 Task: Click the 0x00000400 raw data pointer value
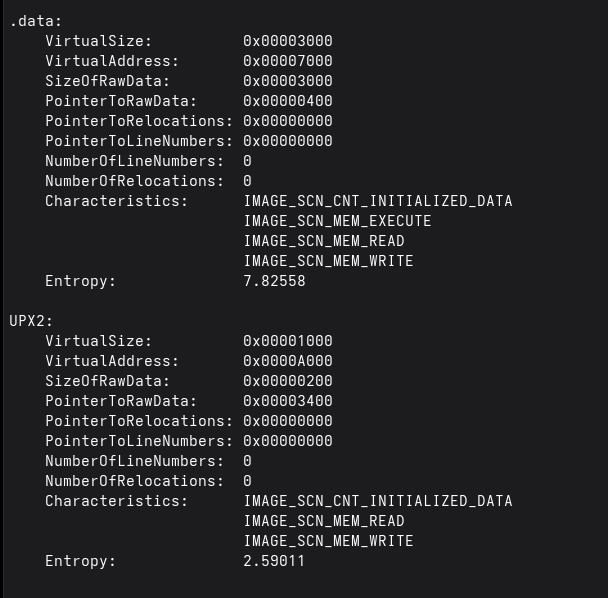point(288,101)
